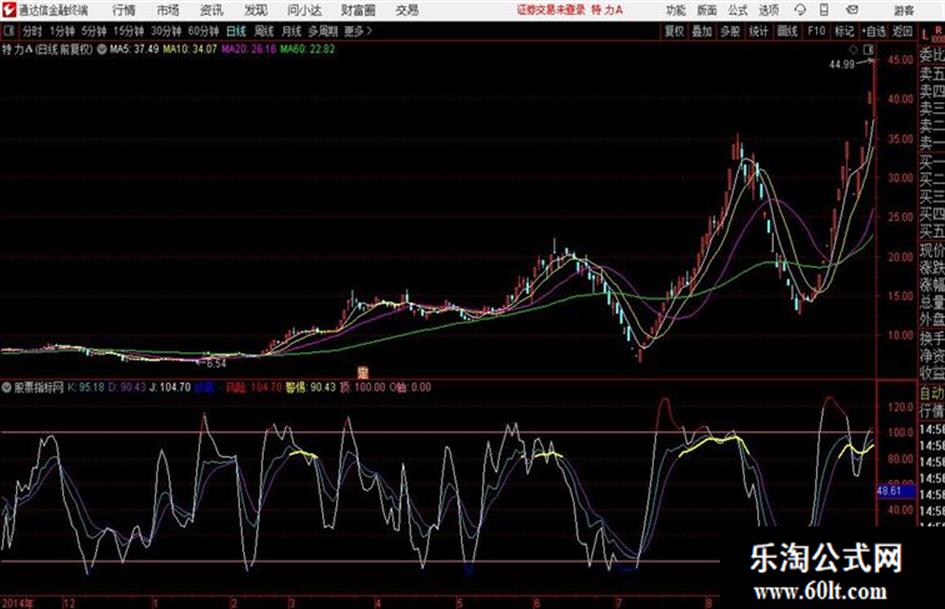Click the 标记 toolbar button

(844, 31)
